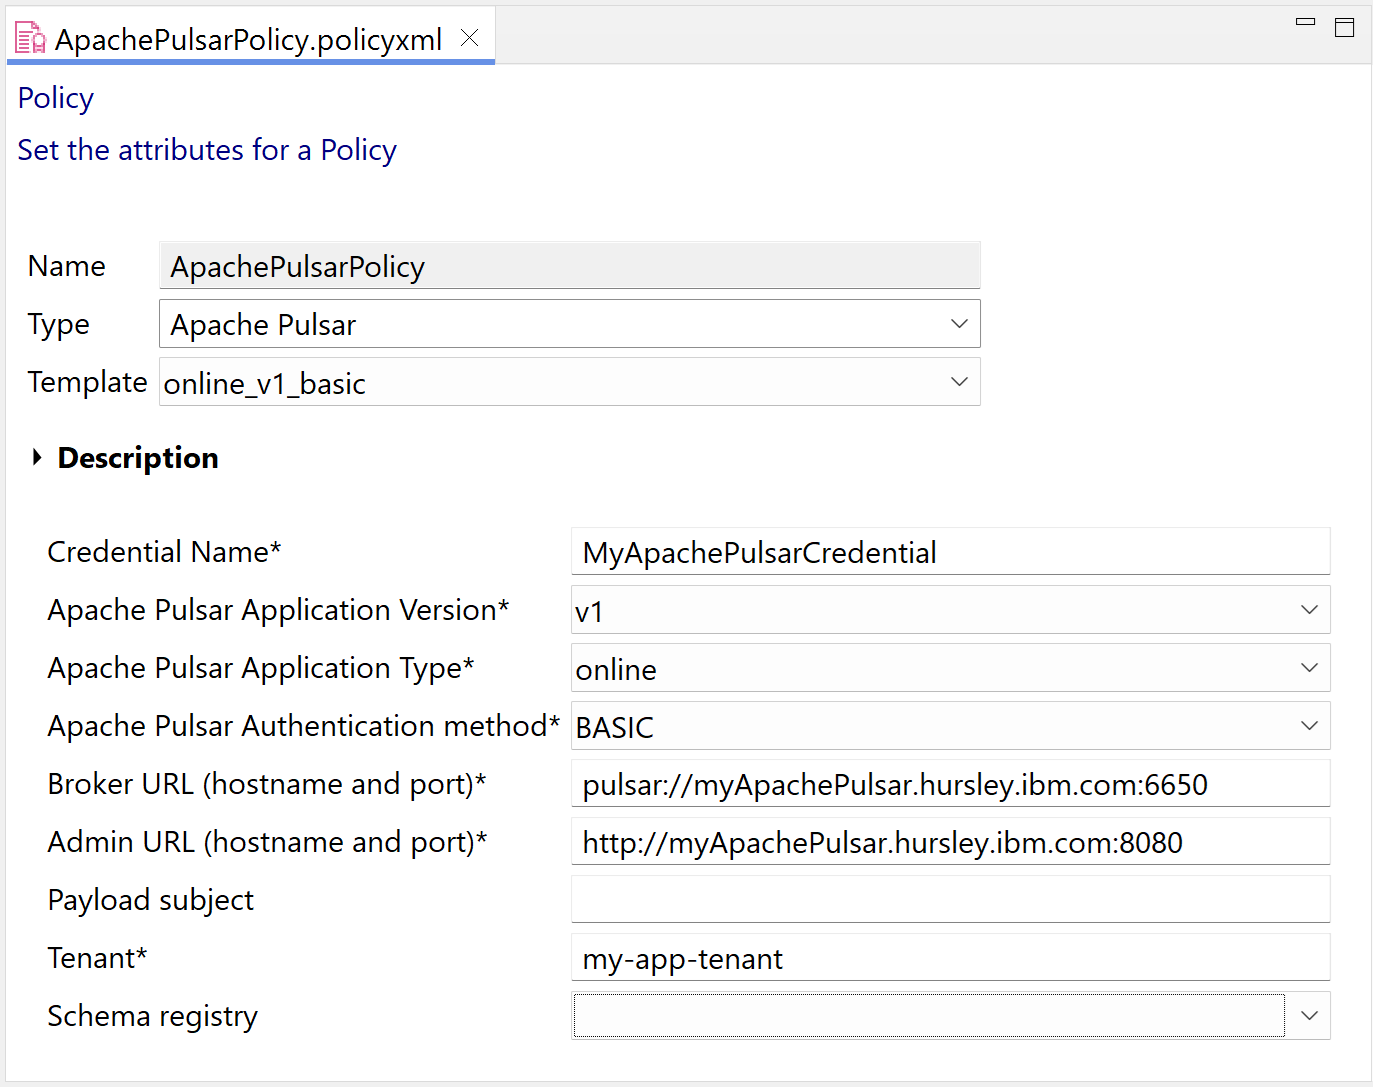Viewport: 1373px width, 1087px height.
Task: Open the Apache Pulsar Application Version dropdown
Action: point(950,610)
